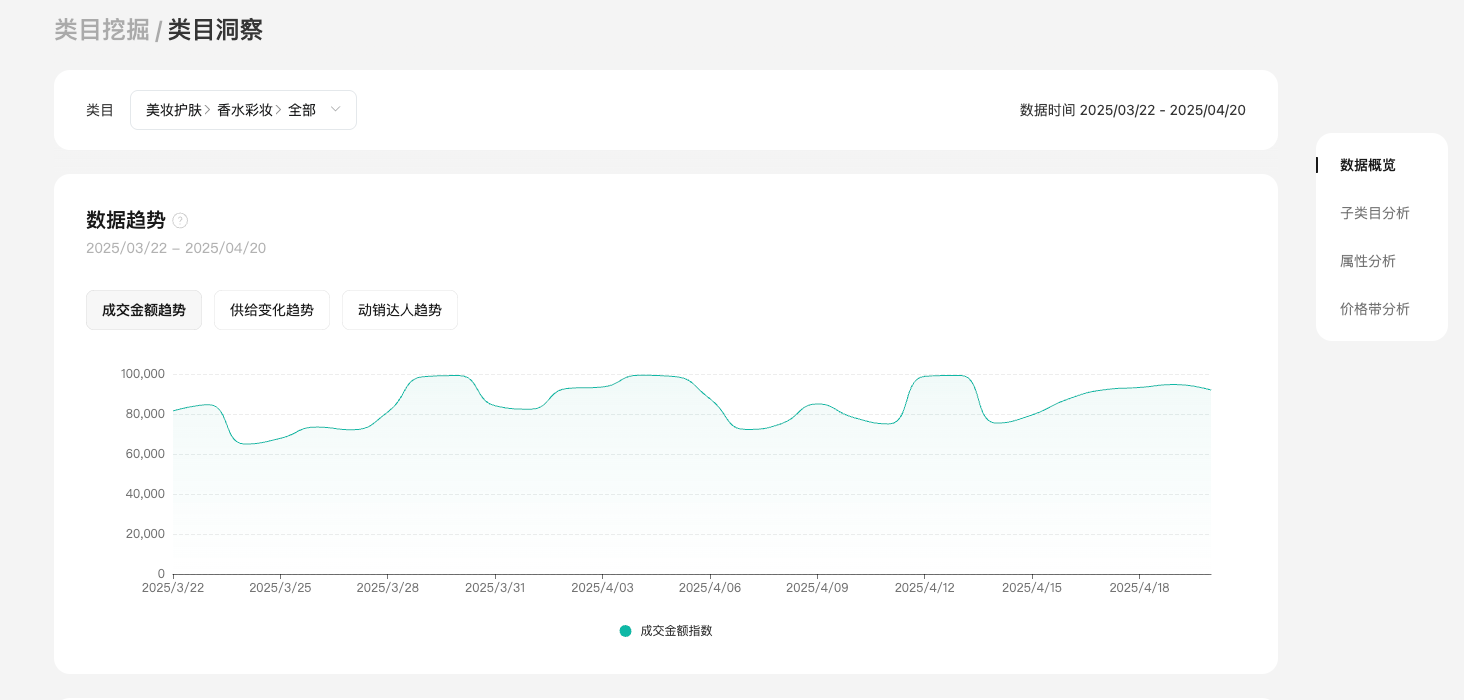1464x700 pixels.
Task: Jump to 数据概览 section in side navigation
Action: [1368, 165]
